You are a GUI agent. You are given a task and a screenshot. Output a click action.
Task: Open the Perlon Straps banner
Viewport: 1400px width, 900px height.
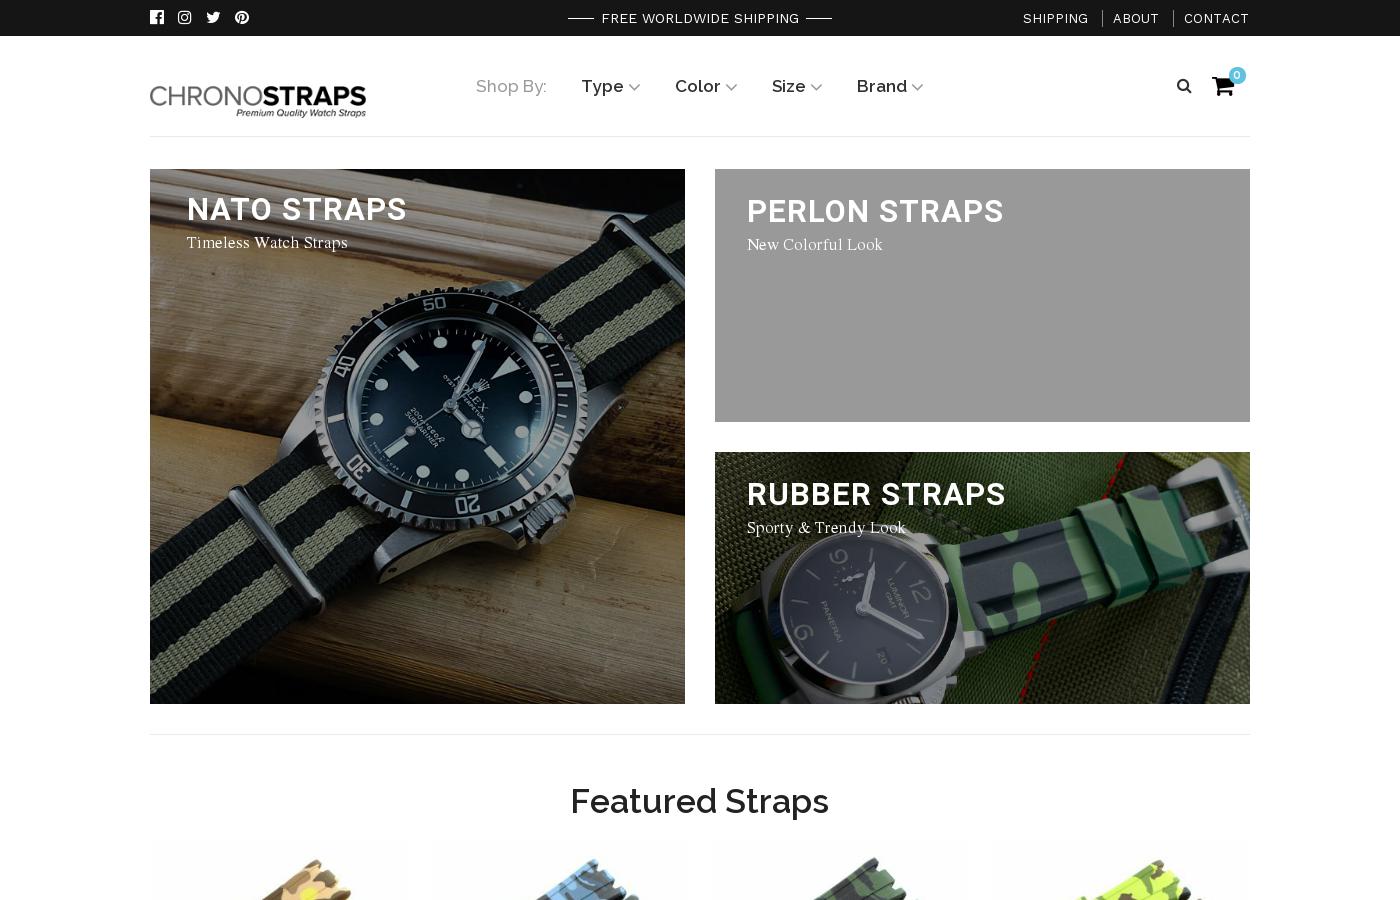pos(982,295)
